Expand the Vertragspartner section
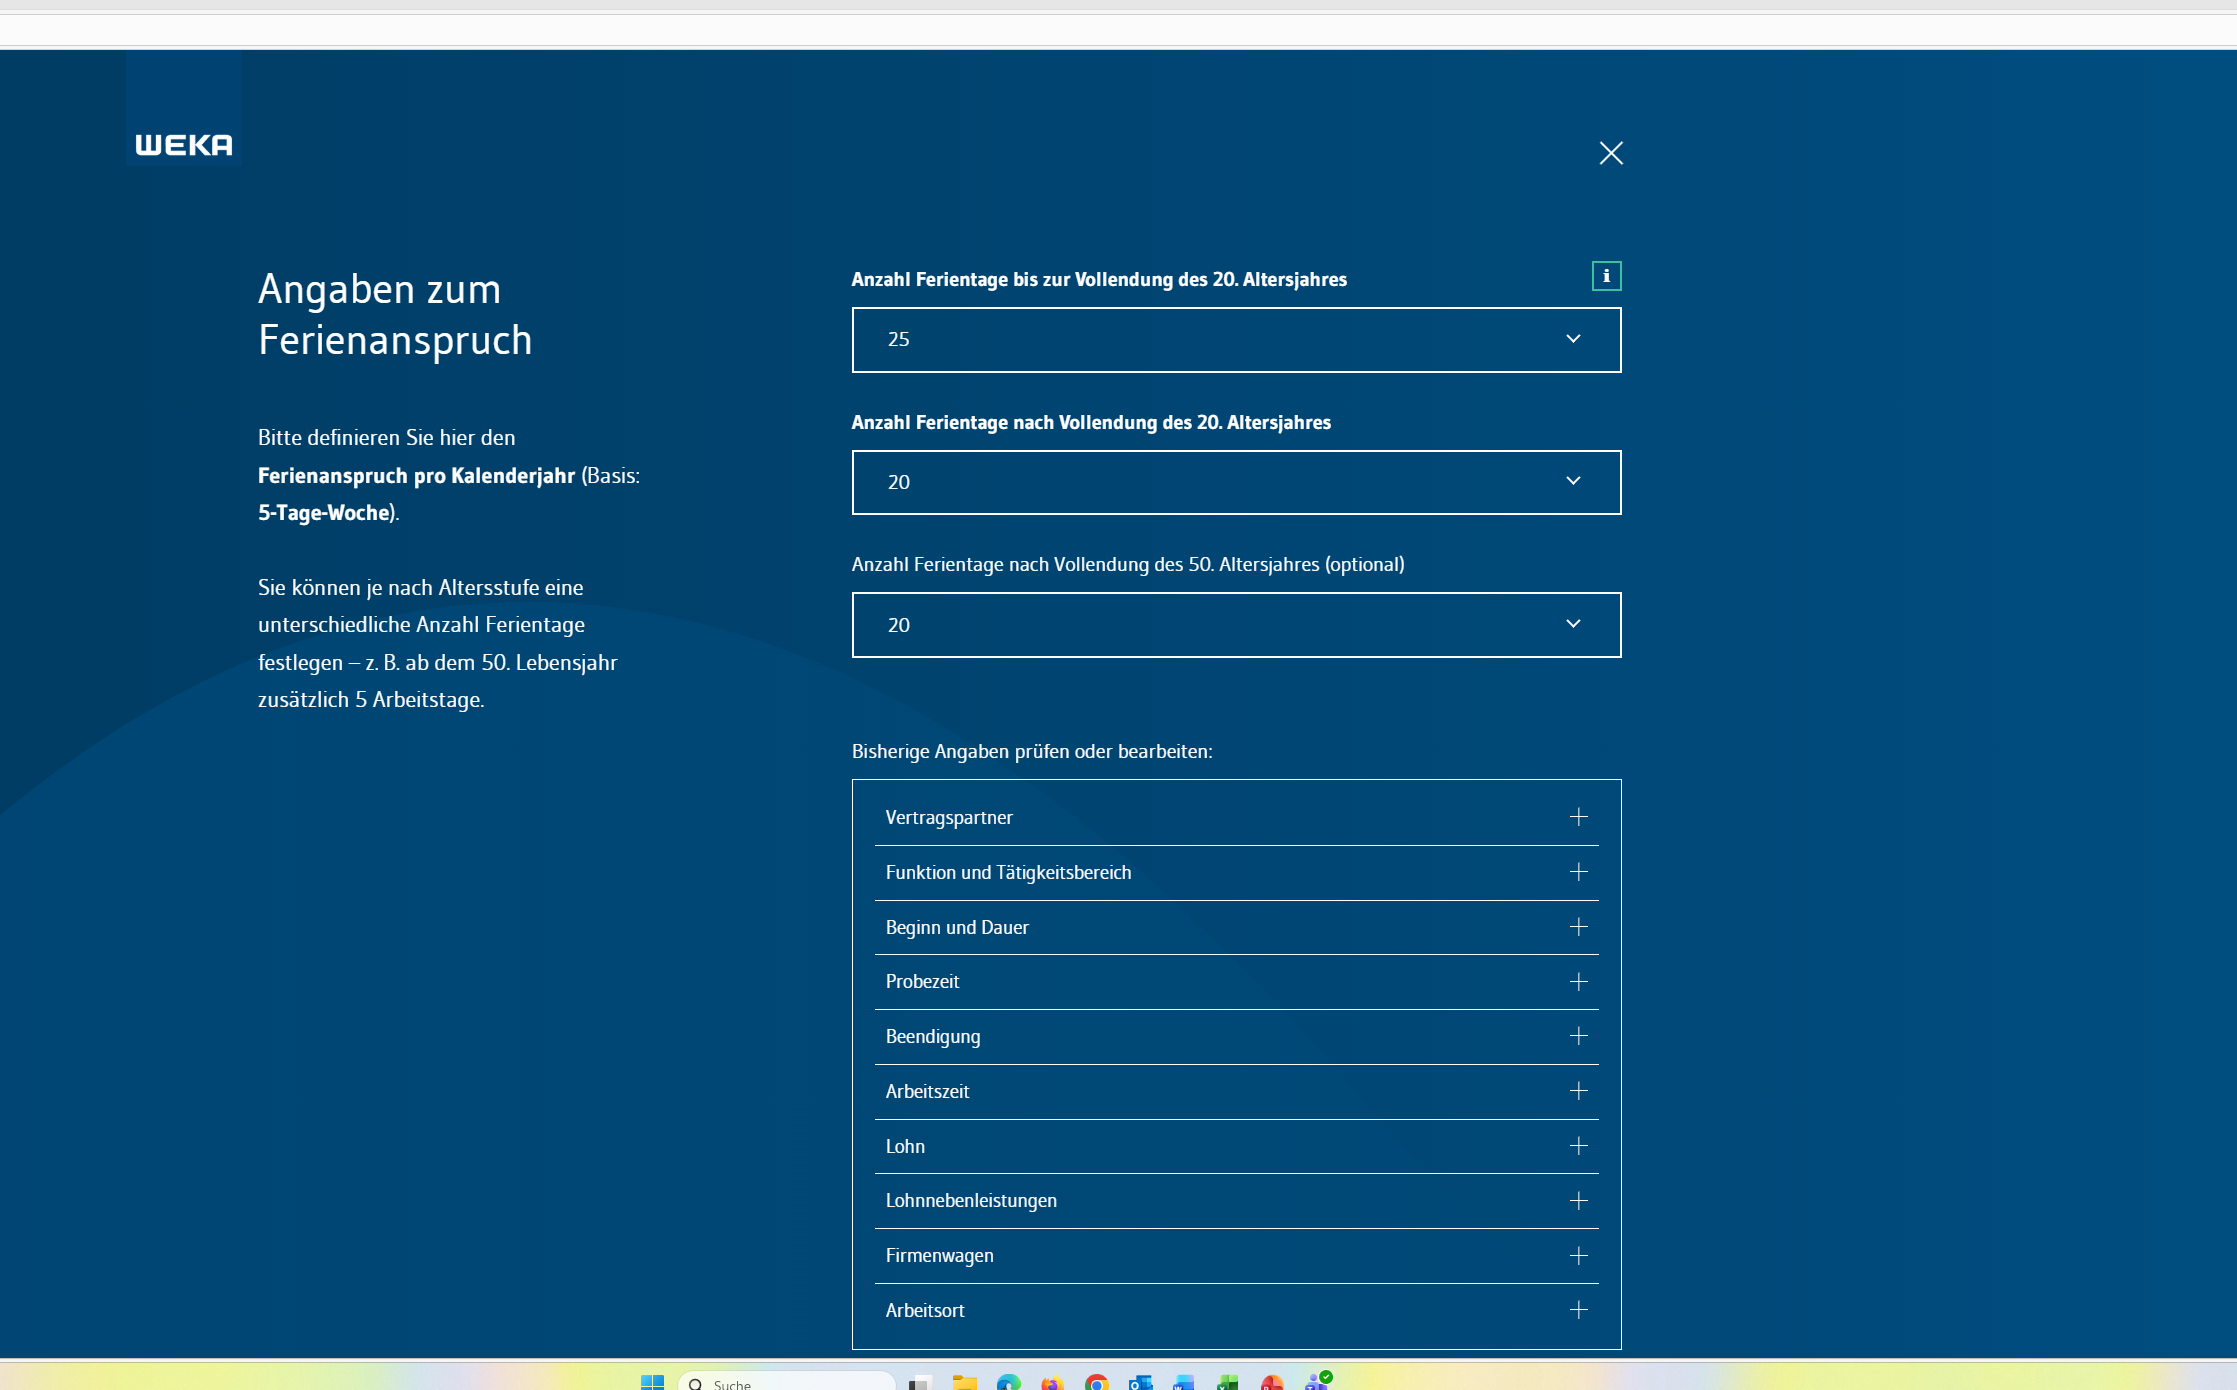The height and width of the screenshot is (1390, 2237). 1236,818
